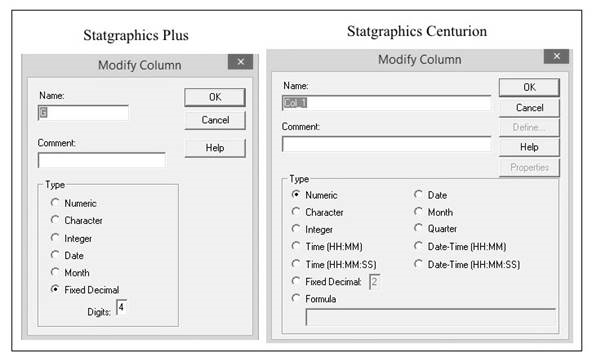Viewport: 592px width, 362px height.
Task: Select Month type in Centurion dialog
Action: click(x=418, y=211)
